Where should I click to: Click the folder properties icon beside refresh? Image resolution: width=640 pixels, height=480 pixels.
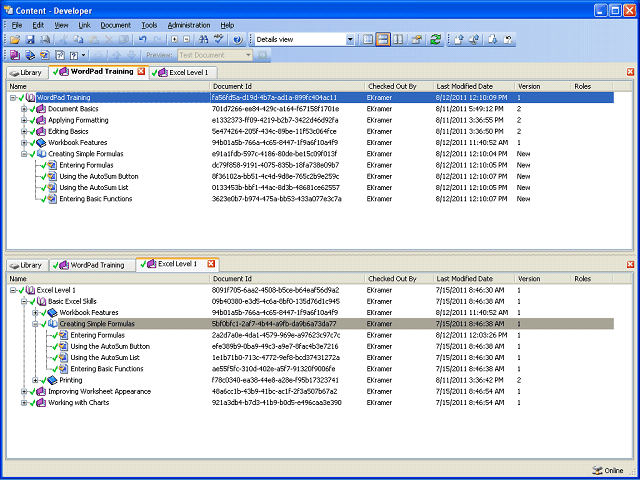[417, 40]
